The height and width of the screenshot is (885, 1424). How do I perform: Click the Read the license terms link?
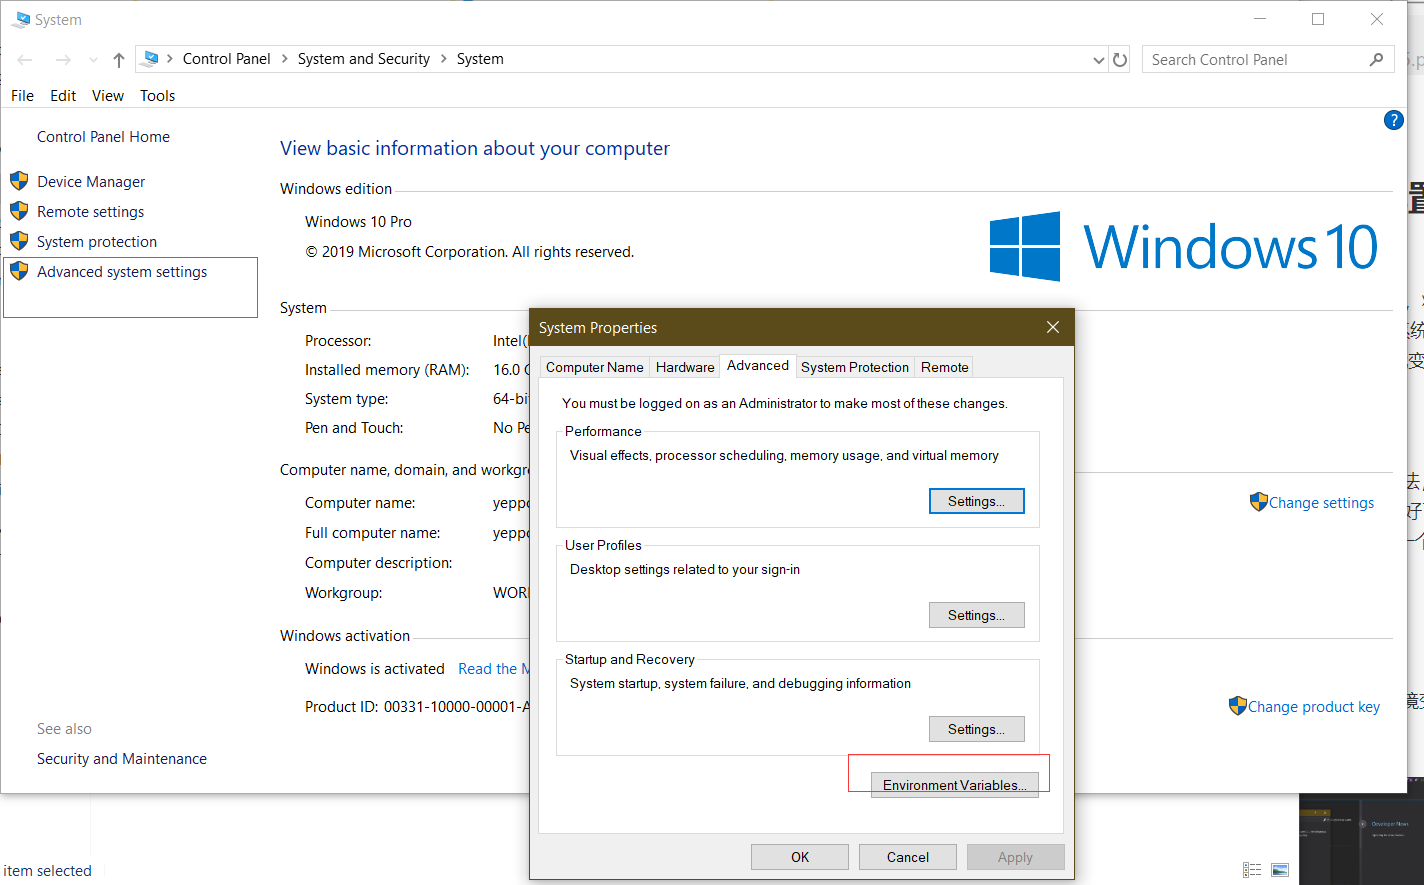click(494, 669)
